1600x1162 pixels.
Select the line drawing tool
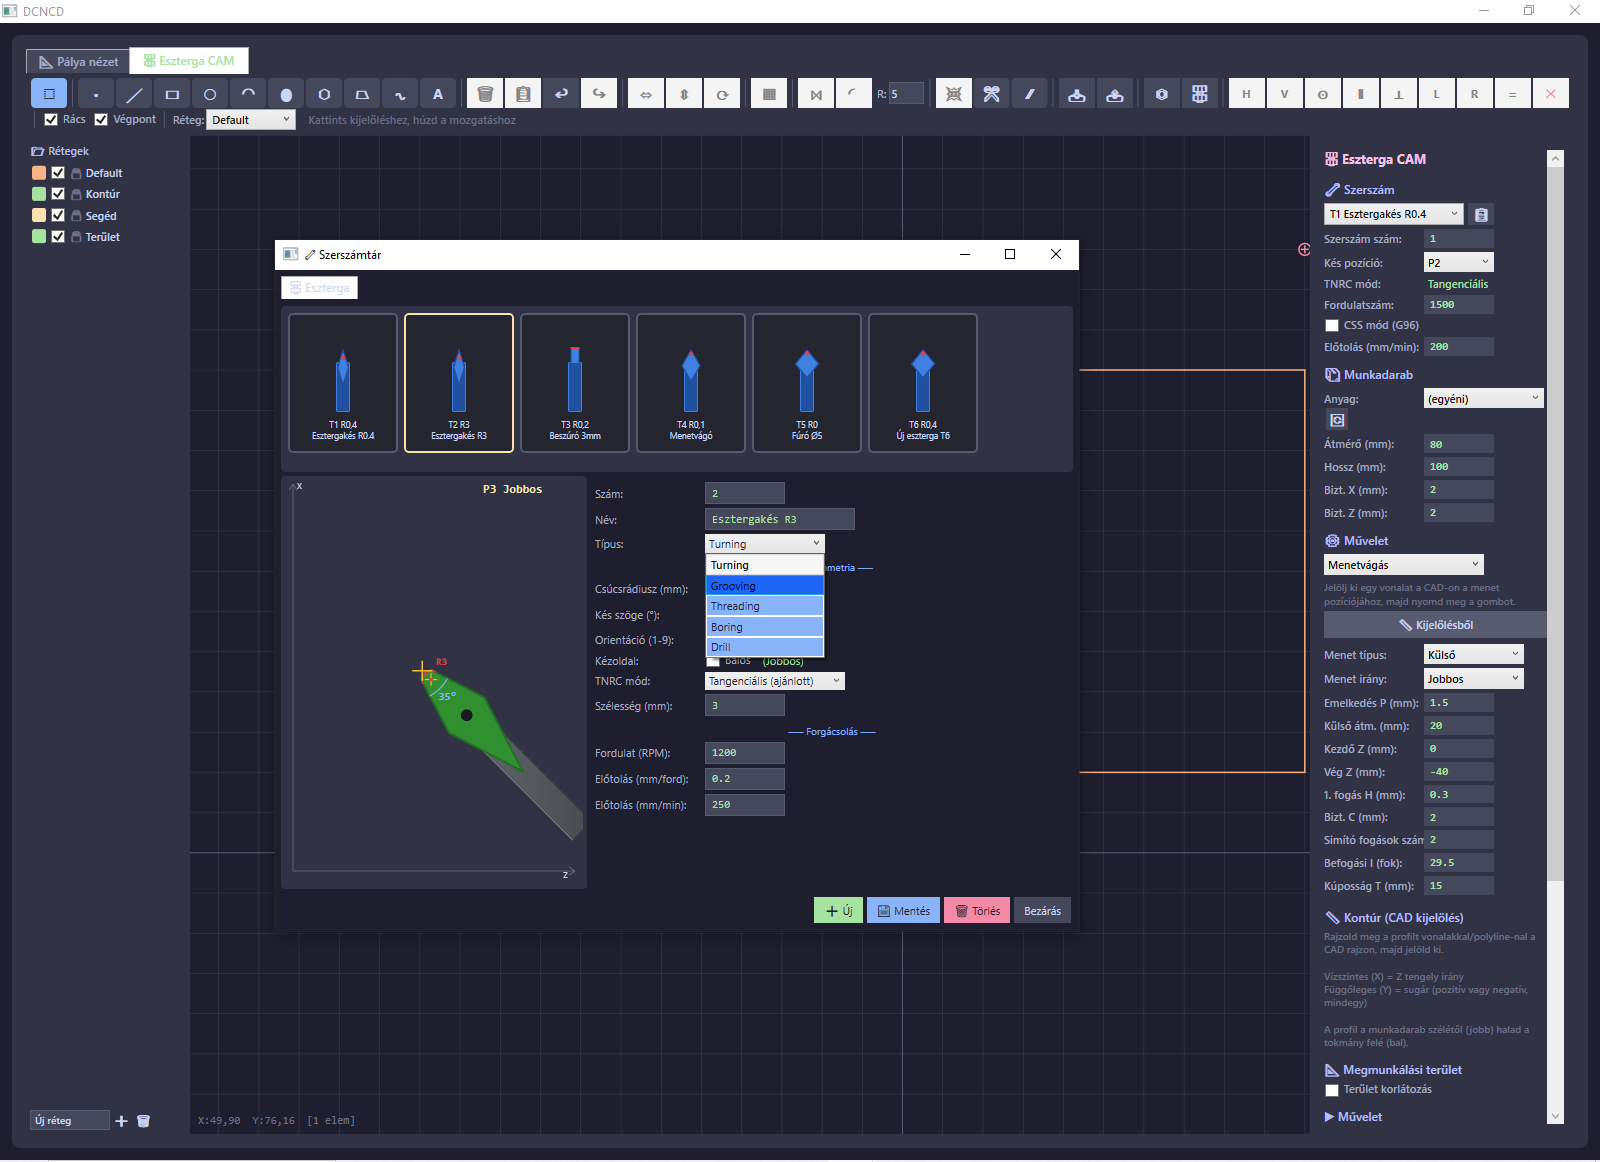coord(134,94)
